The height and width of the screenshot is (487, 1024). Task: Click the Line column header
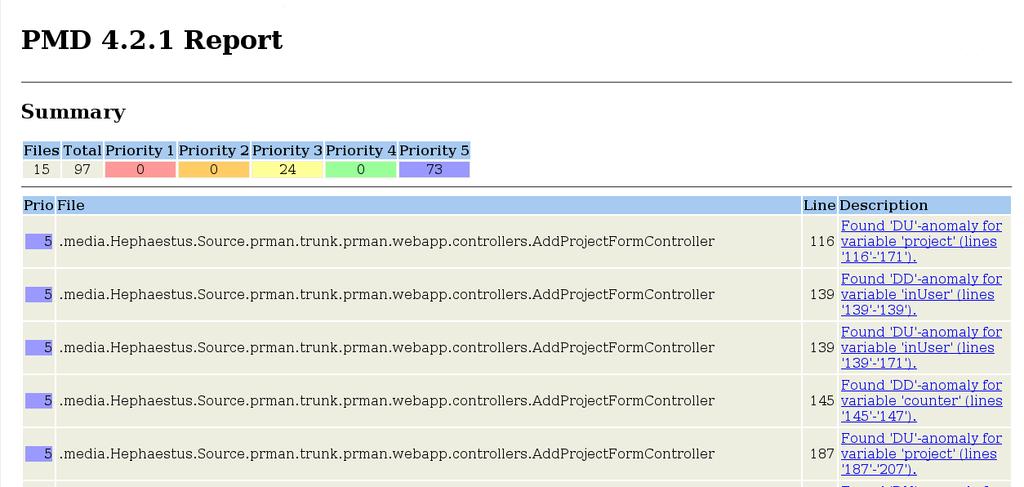pyautogui.click(x=819, y=205)
